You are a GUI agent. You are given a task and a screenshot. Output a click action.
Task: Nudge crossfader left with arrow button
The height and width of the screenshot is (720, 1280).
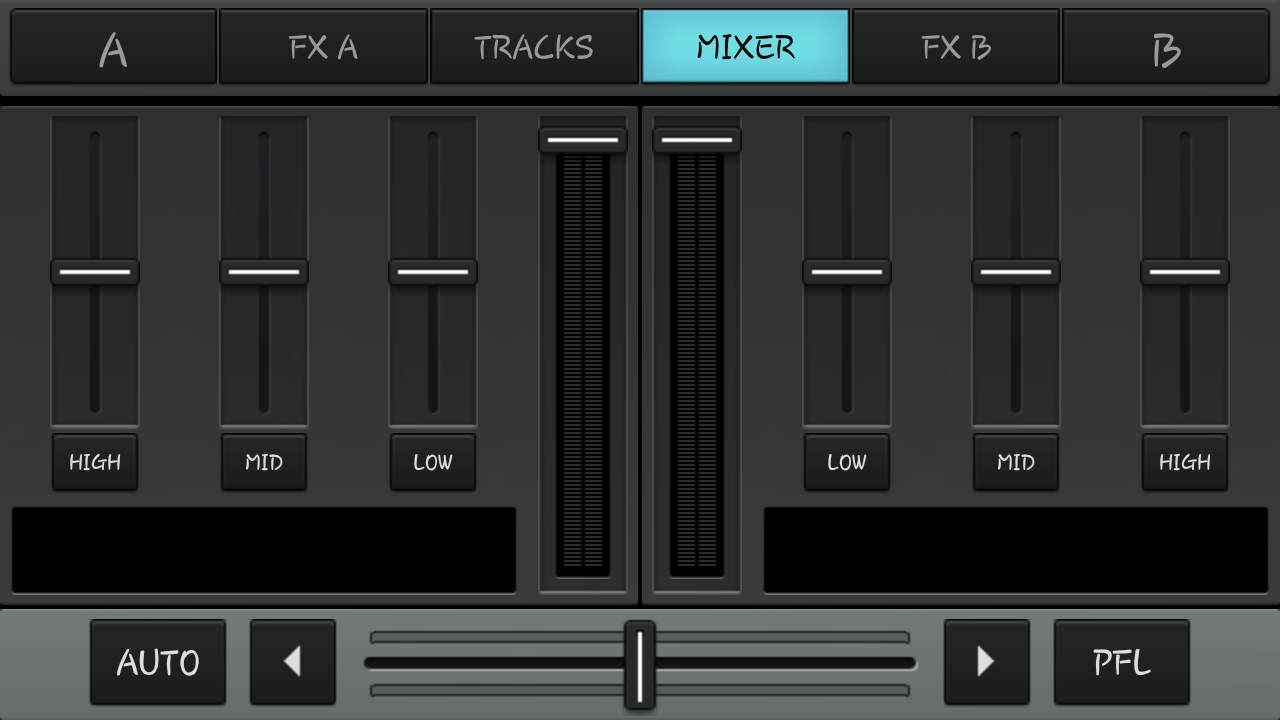click(293, 662)
